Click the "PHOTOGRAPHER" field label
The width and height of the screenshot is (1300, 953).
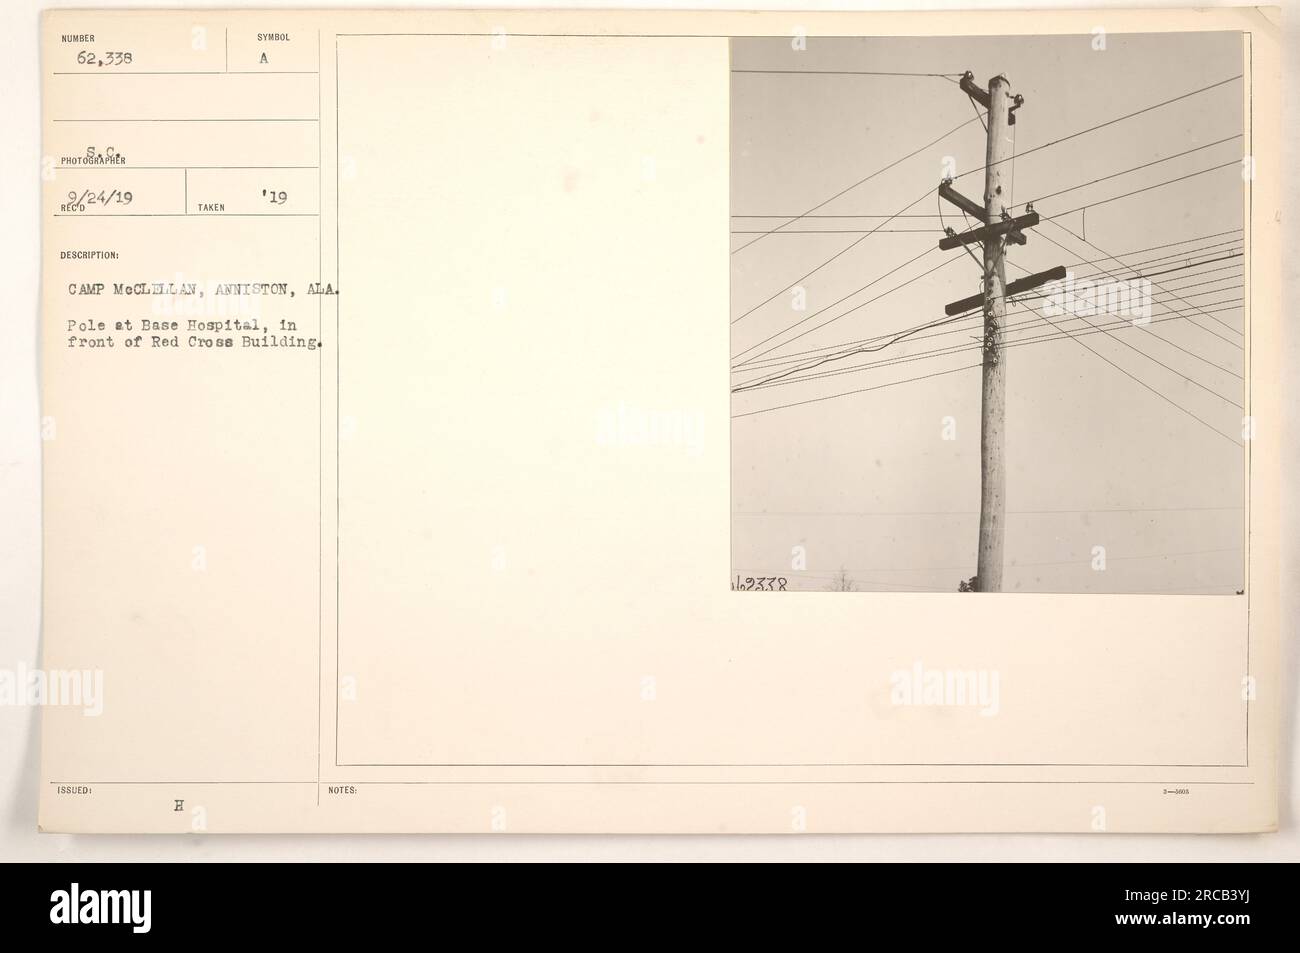pyautogui.click(x=93, y=160)
